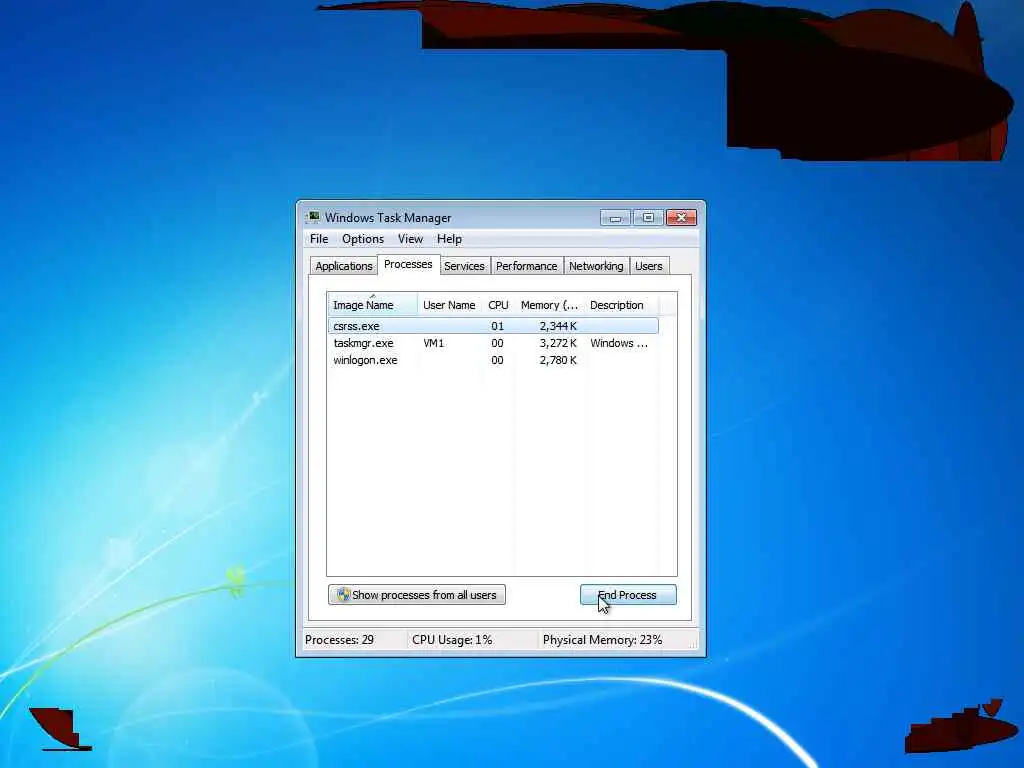Screen dimensions: 1024x768
Task: Sort by Description column header
Action: (x=621, y=304)
